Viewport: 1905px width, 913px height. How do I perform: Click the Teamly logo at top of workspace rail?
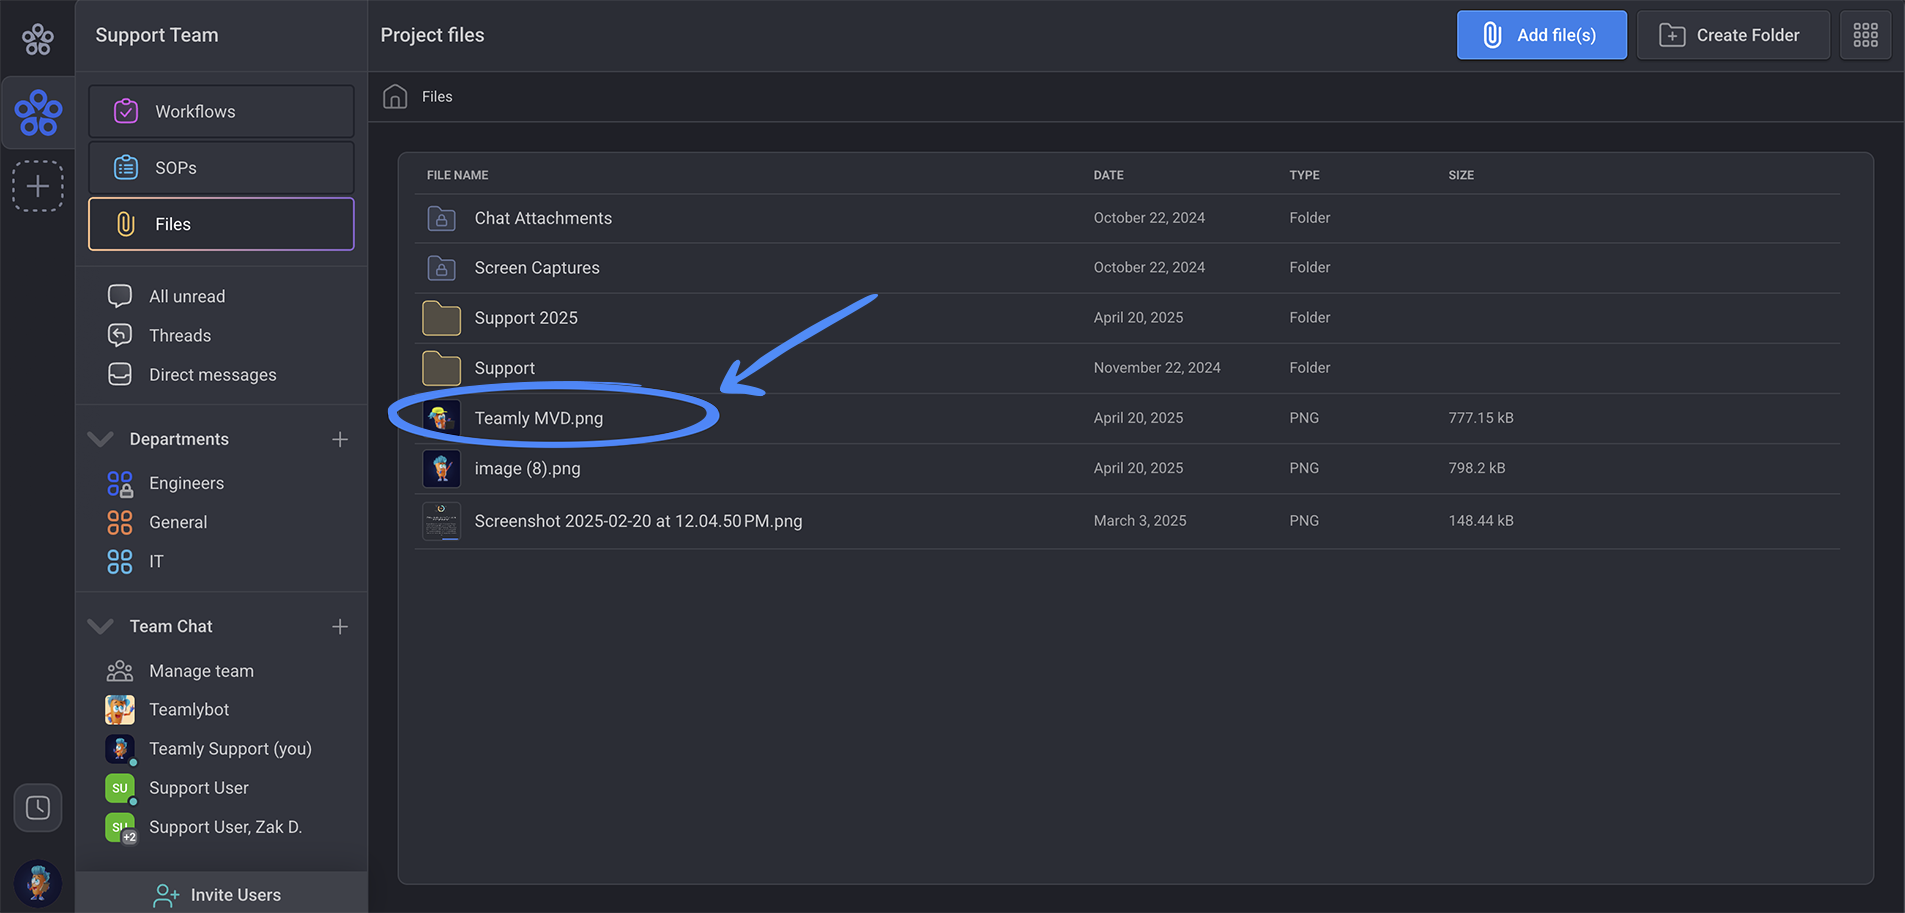pos(37,38)
